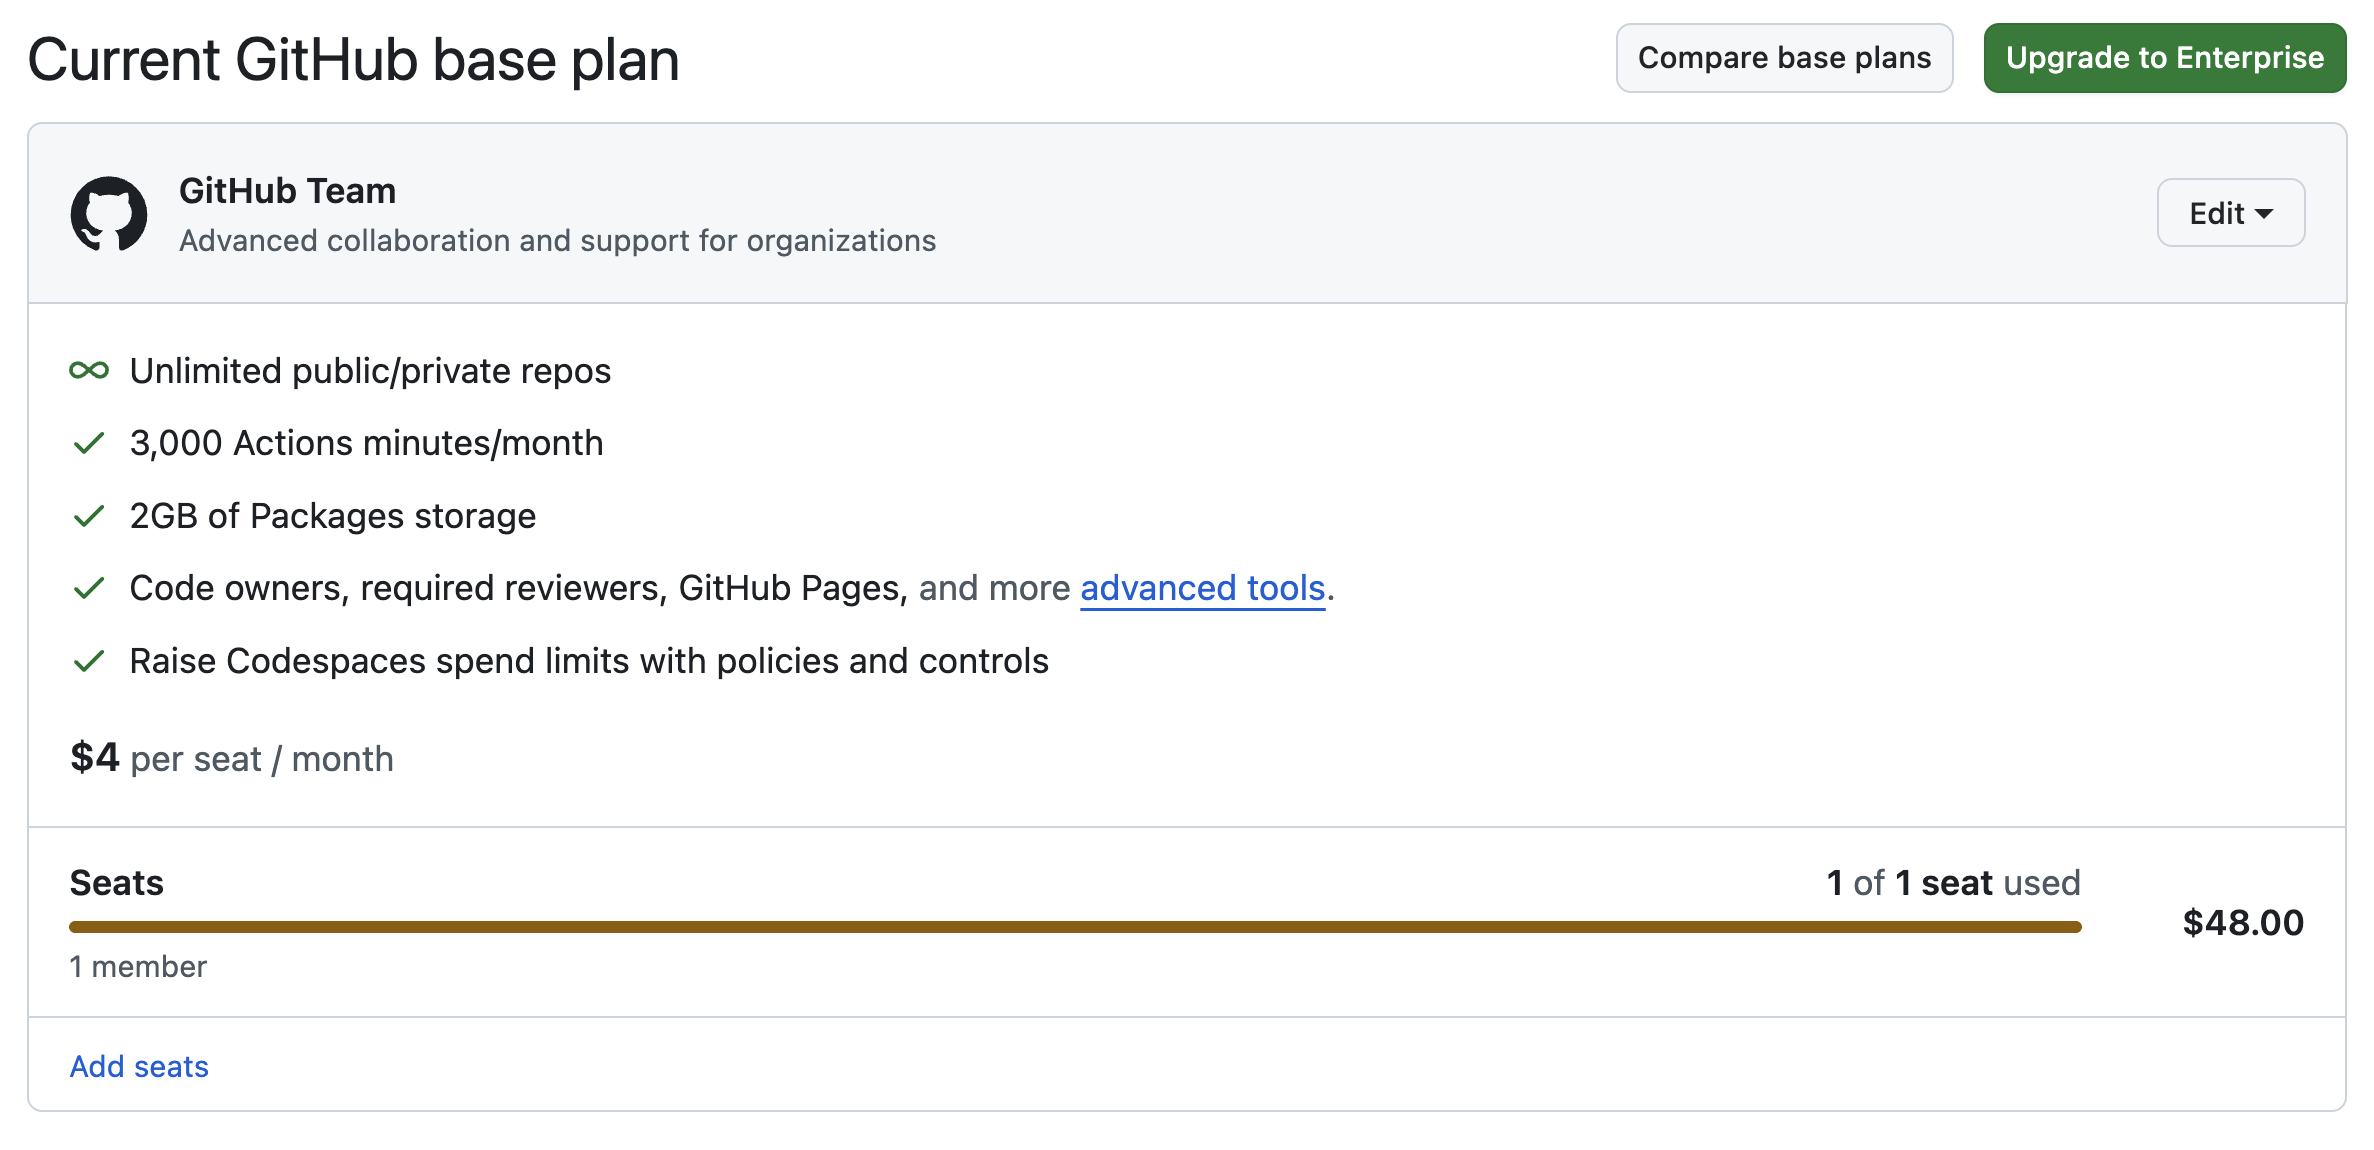Screen dimensions: 2374x1150
Task: Click the 1 of 1 seat used label
Action: click(x=1952, y=883)
